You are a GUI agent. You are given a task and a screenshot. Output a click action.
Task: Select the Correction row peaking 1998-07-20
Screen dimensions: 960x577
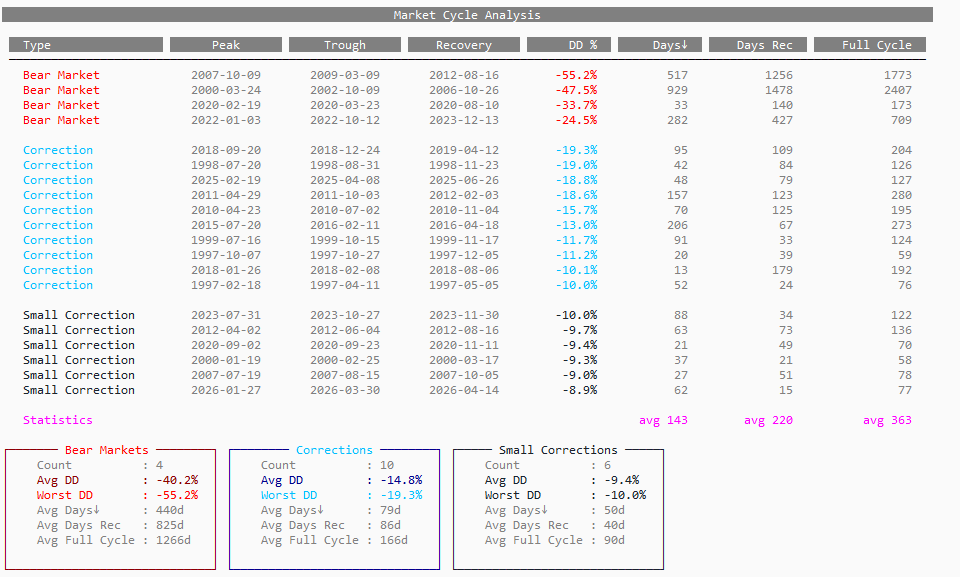(x=467, y=165)
